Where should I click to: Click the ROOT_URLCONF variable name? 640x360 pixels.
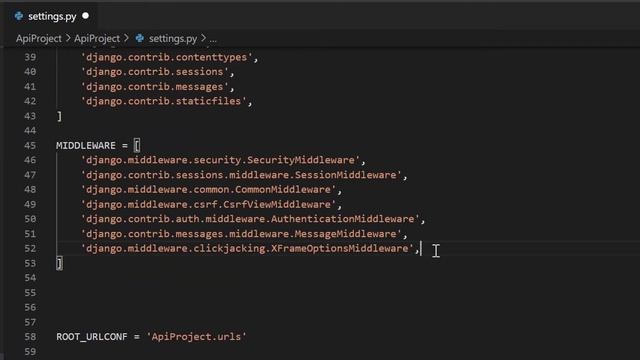(x=92, y=337)
